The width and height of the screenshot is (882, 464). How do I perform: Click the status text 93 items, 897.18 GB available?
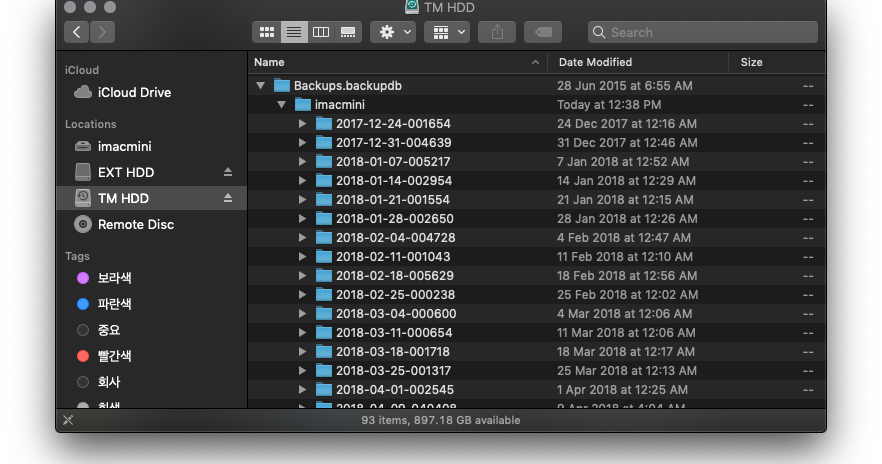(440, 420)
